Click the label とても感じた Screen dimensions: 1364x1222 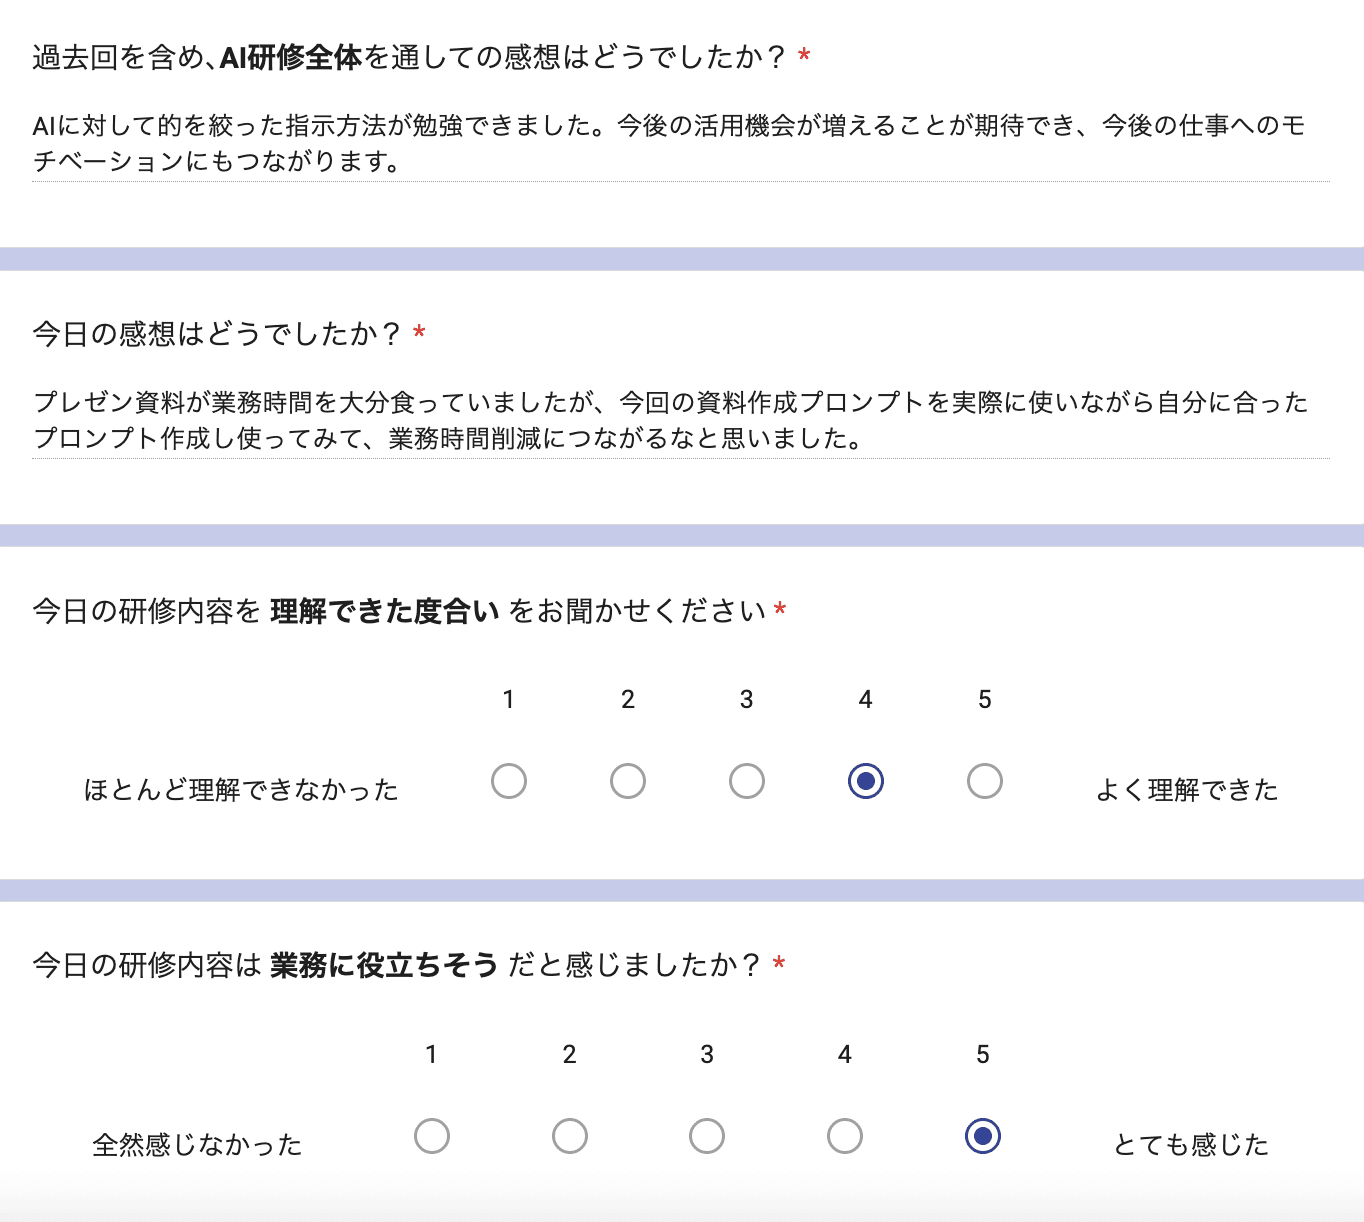[1191, 1145]
